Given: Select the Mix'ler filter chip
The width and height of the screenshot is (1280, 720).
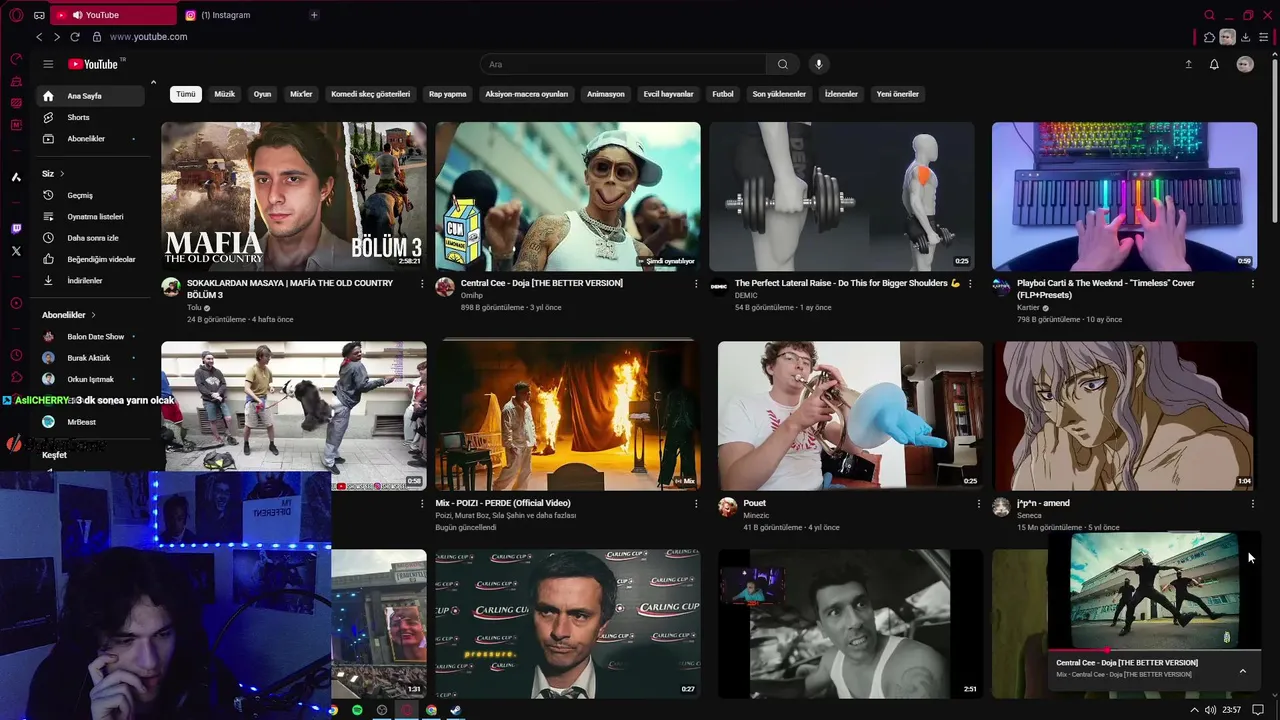Looking at the screenshot, I should pos(301,94).
